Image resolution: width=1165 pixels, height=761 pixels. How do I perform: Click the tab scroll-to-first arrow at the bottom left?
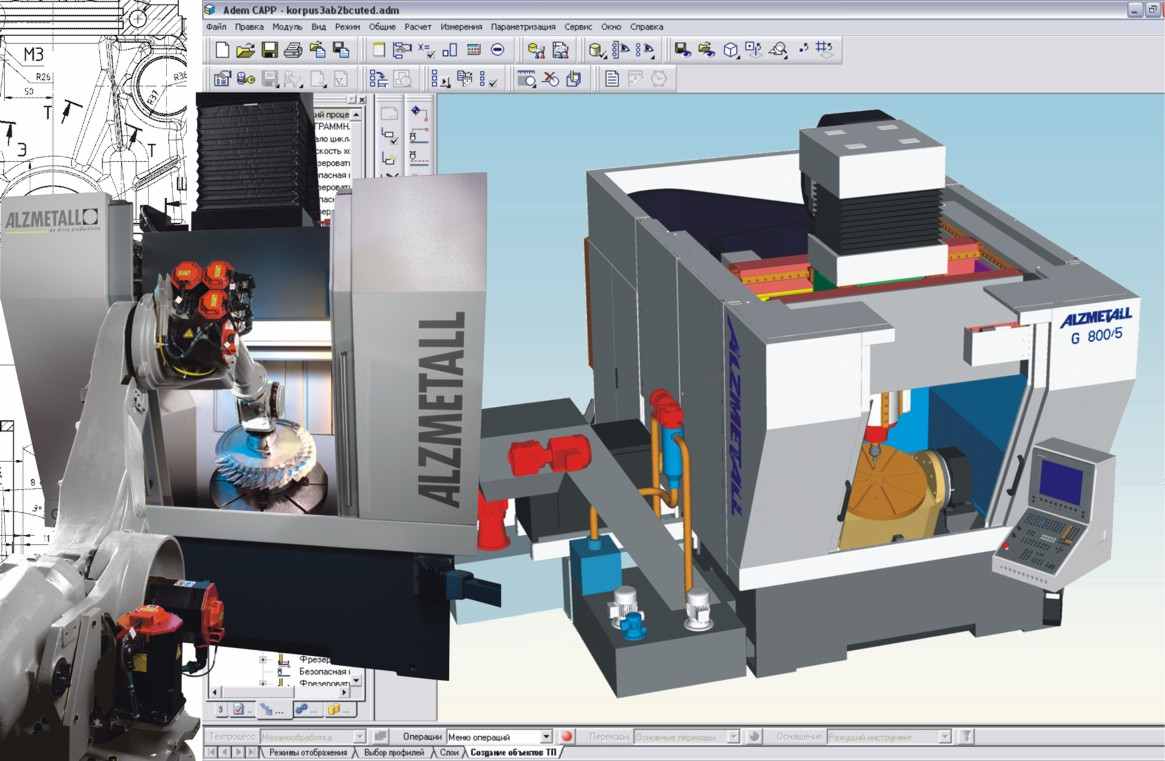211,753
